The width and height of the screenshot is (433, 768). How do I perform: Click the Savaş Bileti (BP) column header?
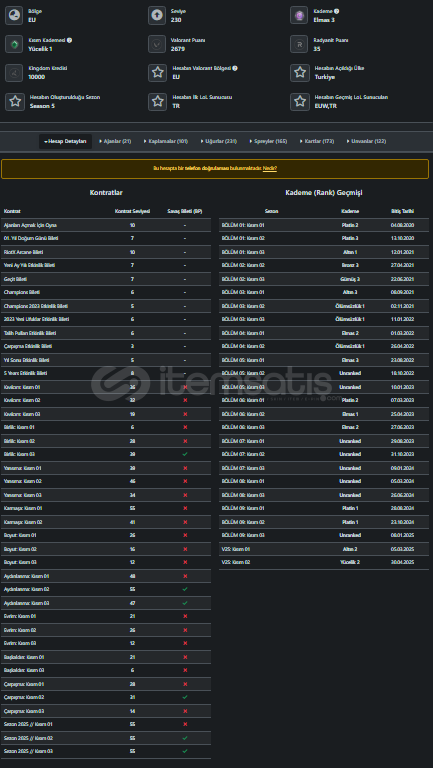pyautogui.click(x=185, y=212)
